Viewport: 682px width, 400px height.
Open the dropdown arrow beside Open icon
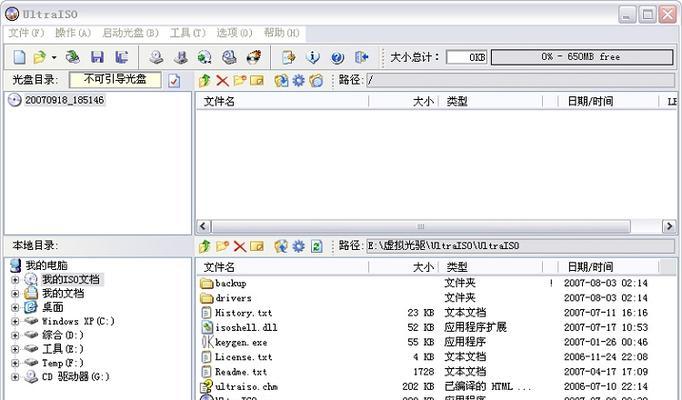tap(54, 57)
